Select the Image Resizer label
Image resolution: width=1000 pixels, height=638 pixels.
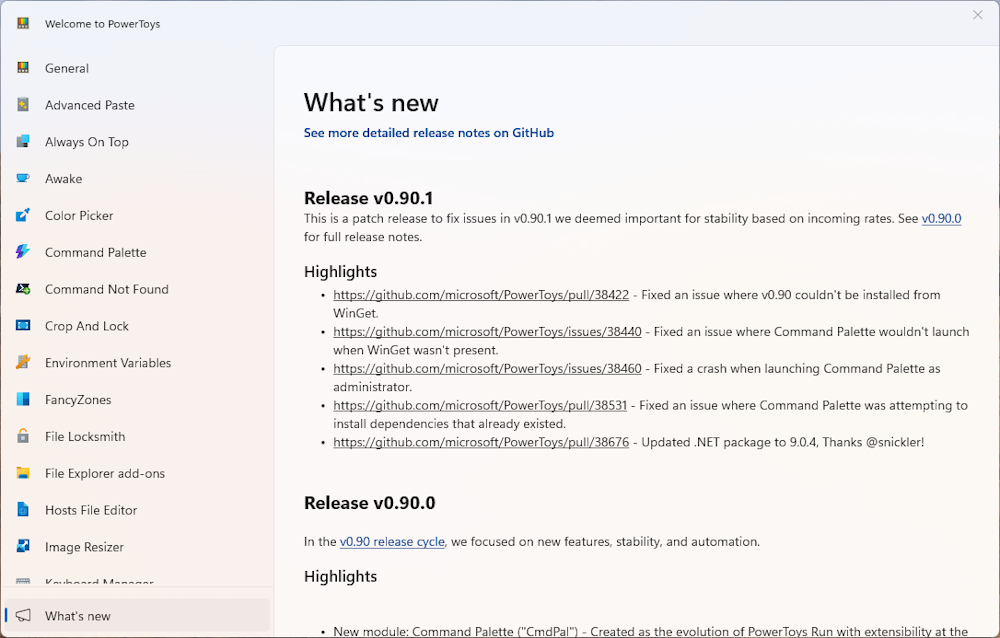(x=84, y=547)
